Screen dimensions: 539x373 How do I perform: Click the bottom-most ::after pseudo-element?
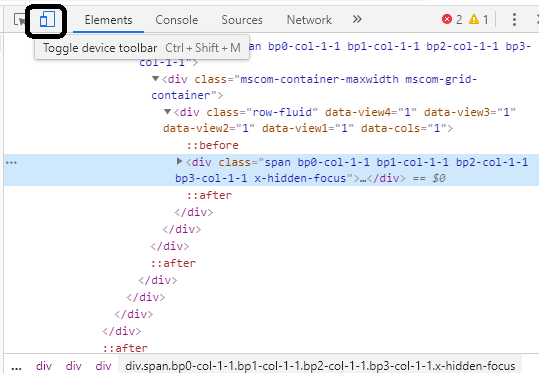pyautogui.click(x=125, y=348)
